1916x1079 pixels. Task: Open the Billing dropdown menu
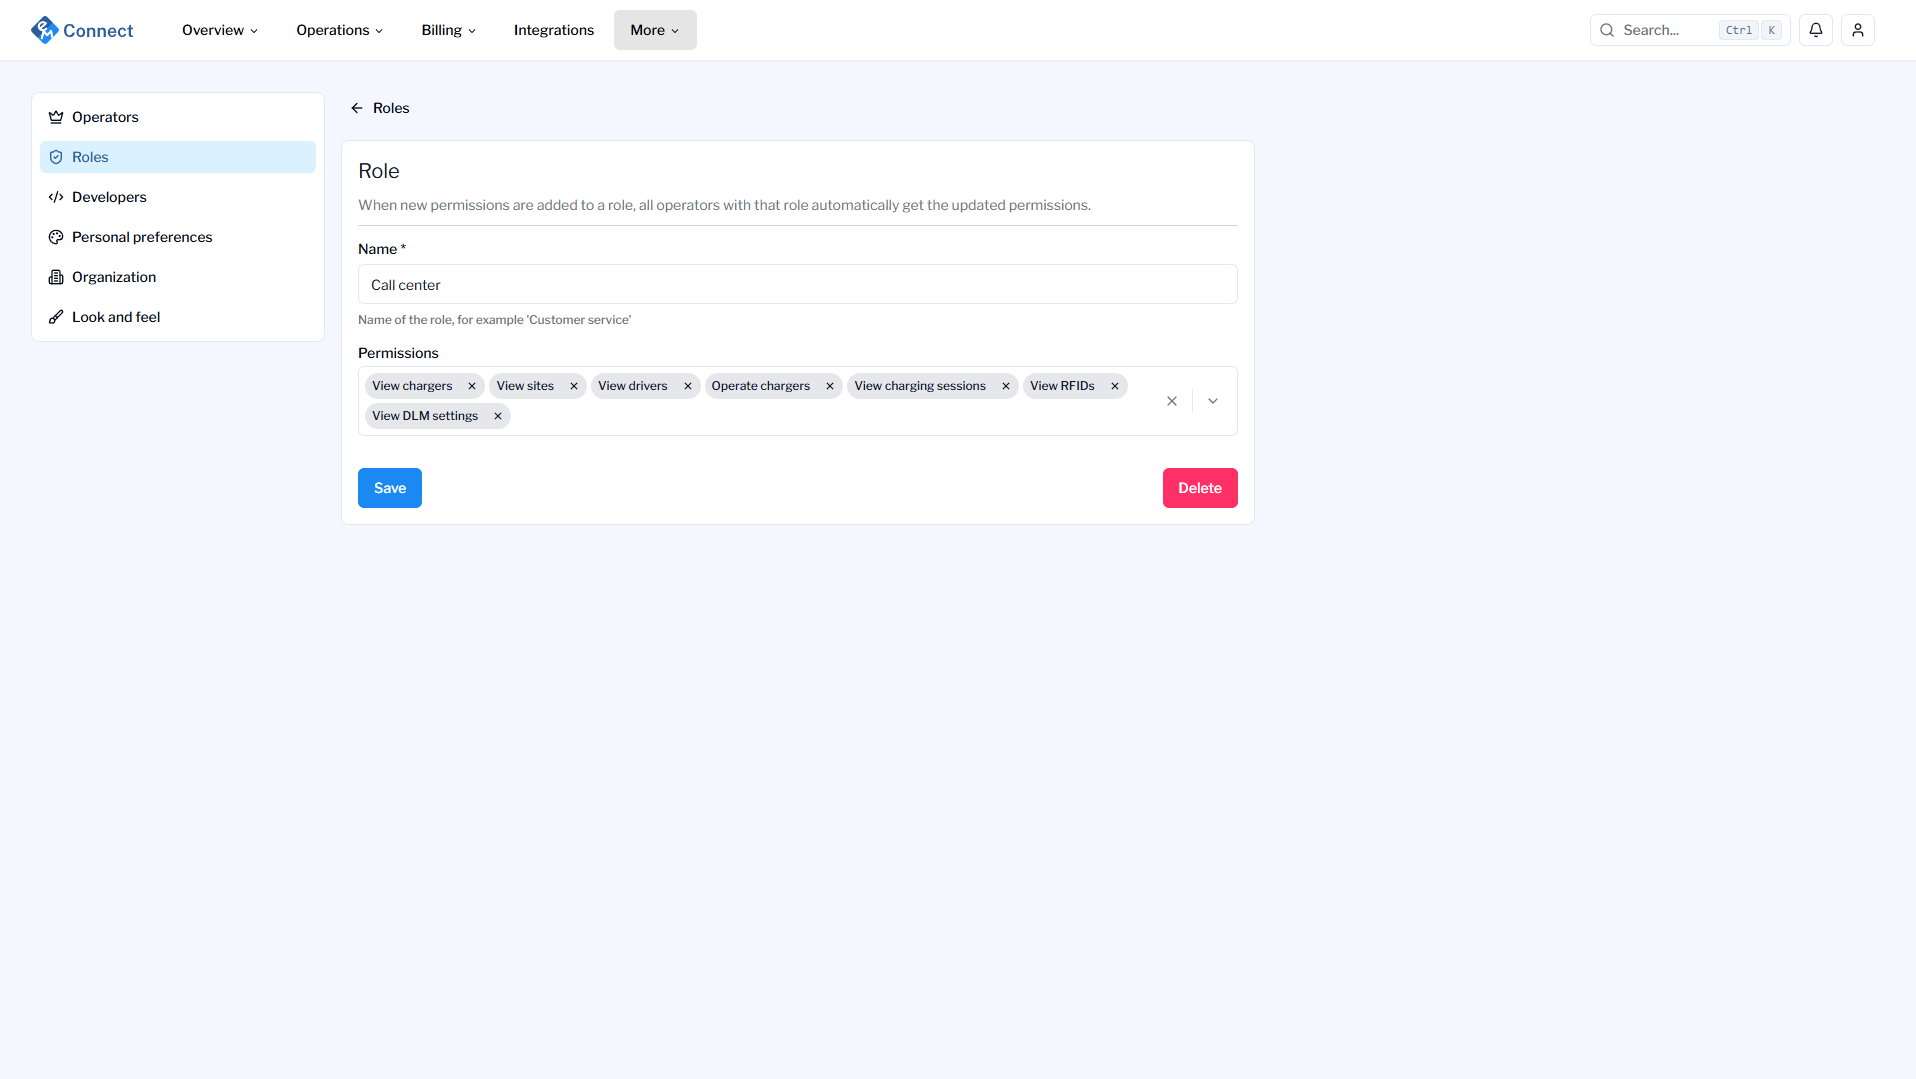[448, 30]
